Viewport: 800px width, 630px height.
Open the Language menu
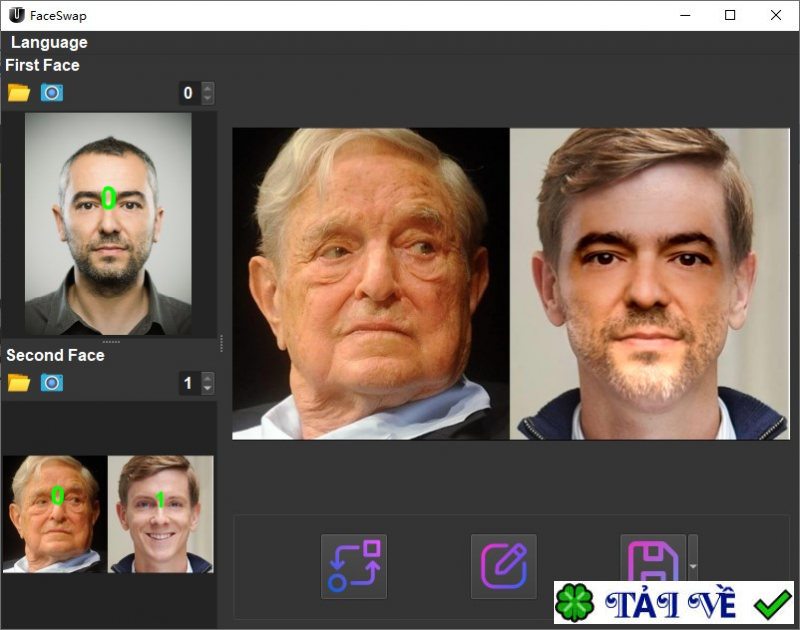[x=49, y=42]
